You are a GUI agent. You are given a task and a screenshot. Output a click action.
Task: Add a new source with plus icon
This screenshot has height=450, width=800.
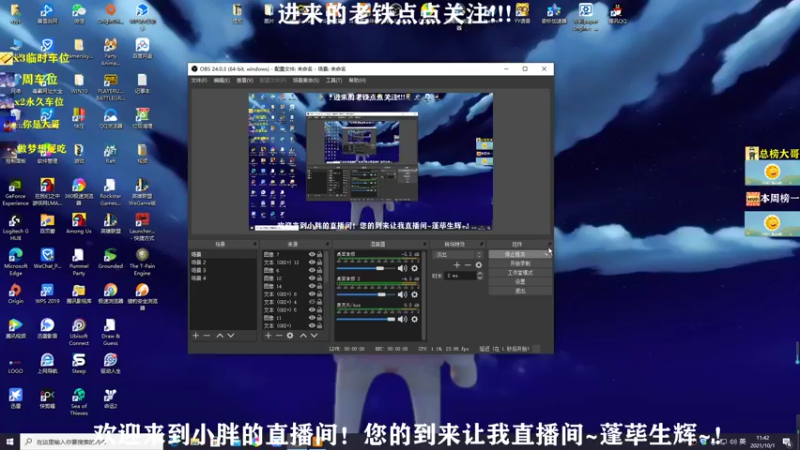(x=268, y=335)
